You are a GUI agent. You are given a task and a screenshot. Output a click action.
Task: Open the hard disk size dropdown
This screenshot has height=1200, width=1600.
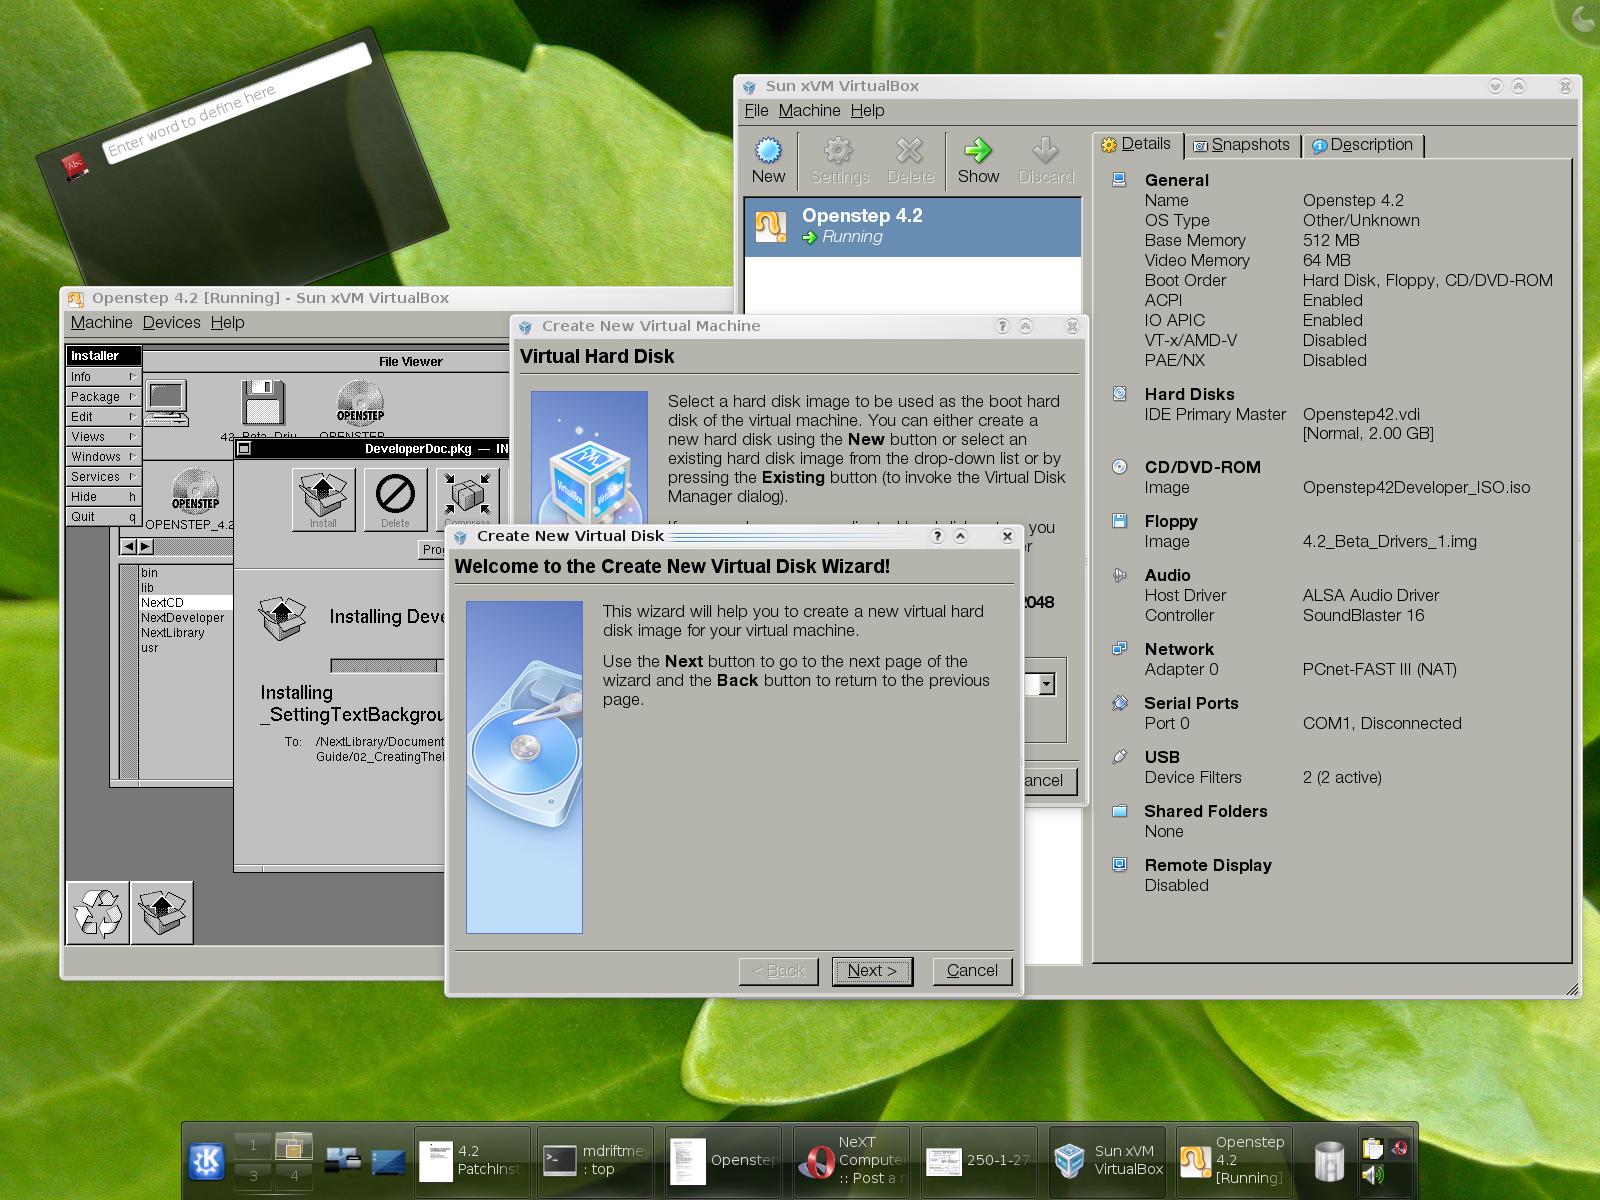(x=1045, y=683)
